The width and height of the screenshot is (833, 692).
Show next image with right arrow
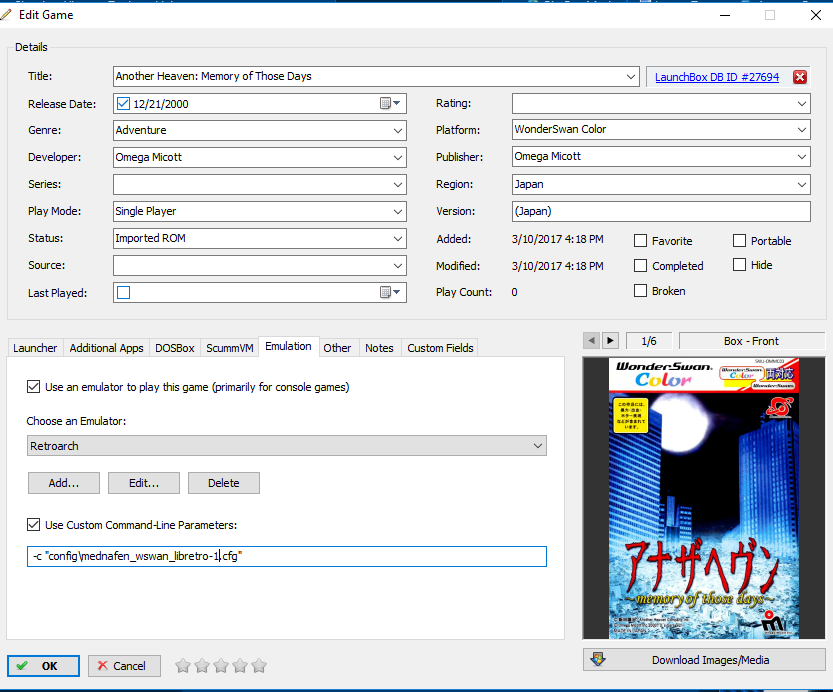610,340
